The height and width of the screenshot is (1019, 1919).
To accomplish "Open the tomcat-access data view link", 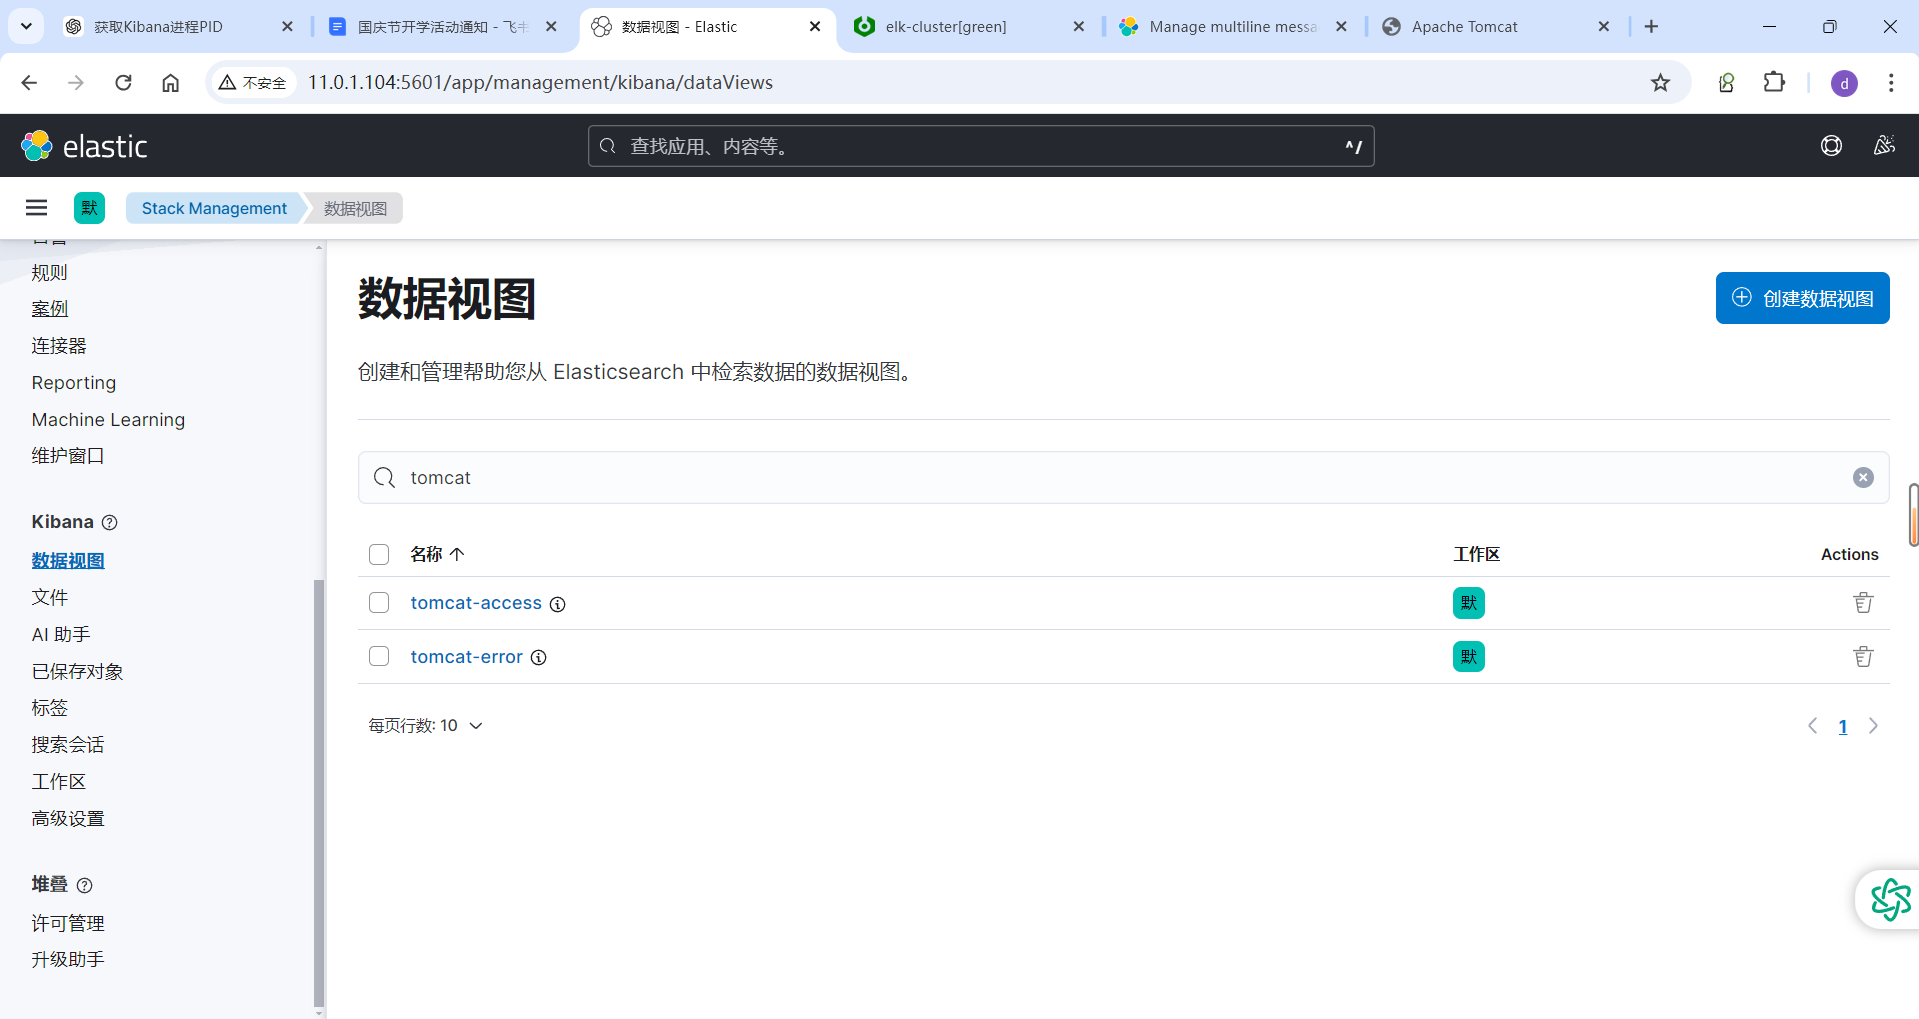I will 476,603.
